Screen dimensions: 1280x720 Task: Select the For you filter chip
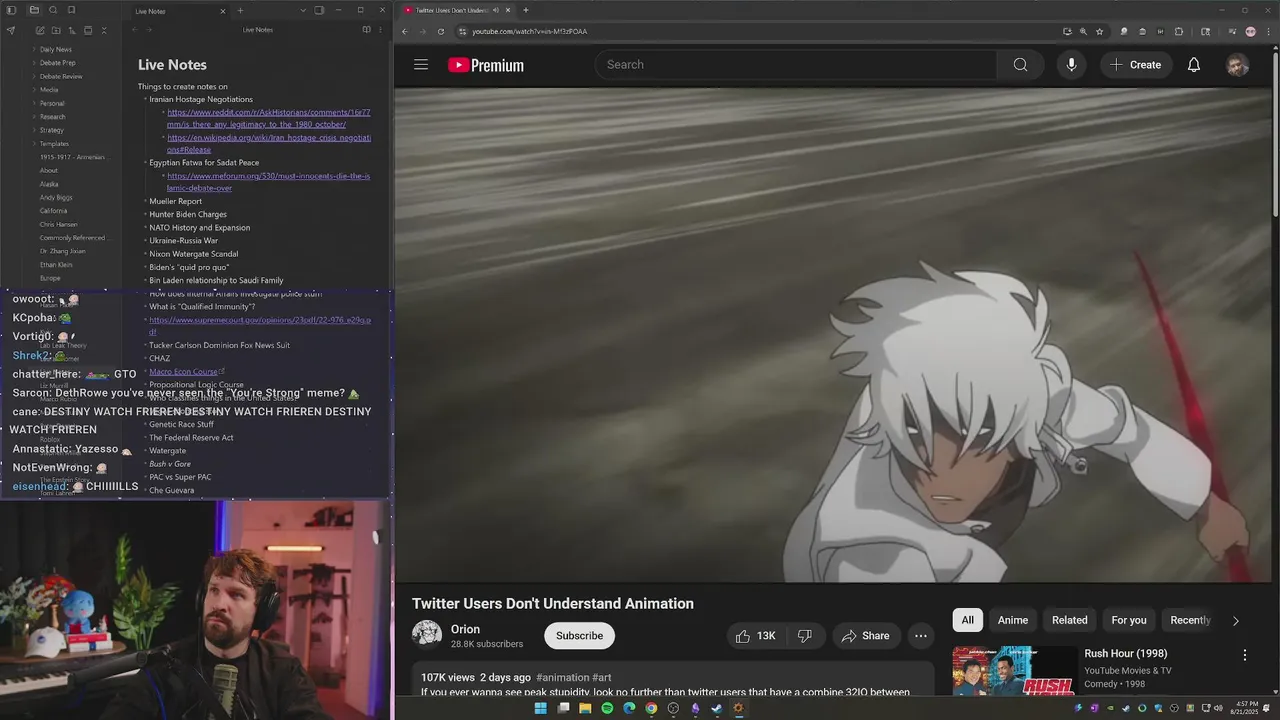point(1129,620)
